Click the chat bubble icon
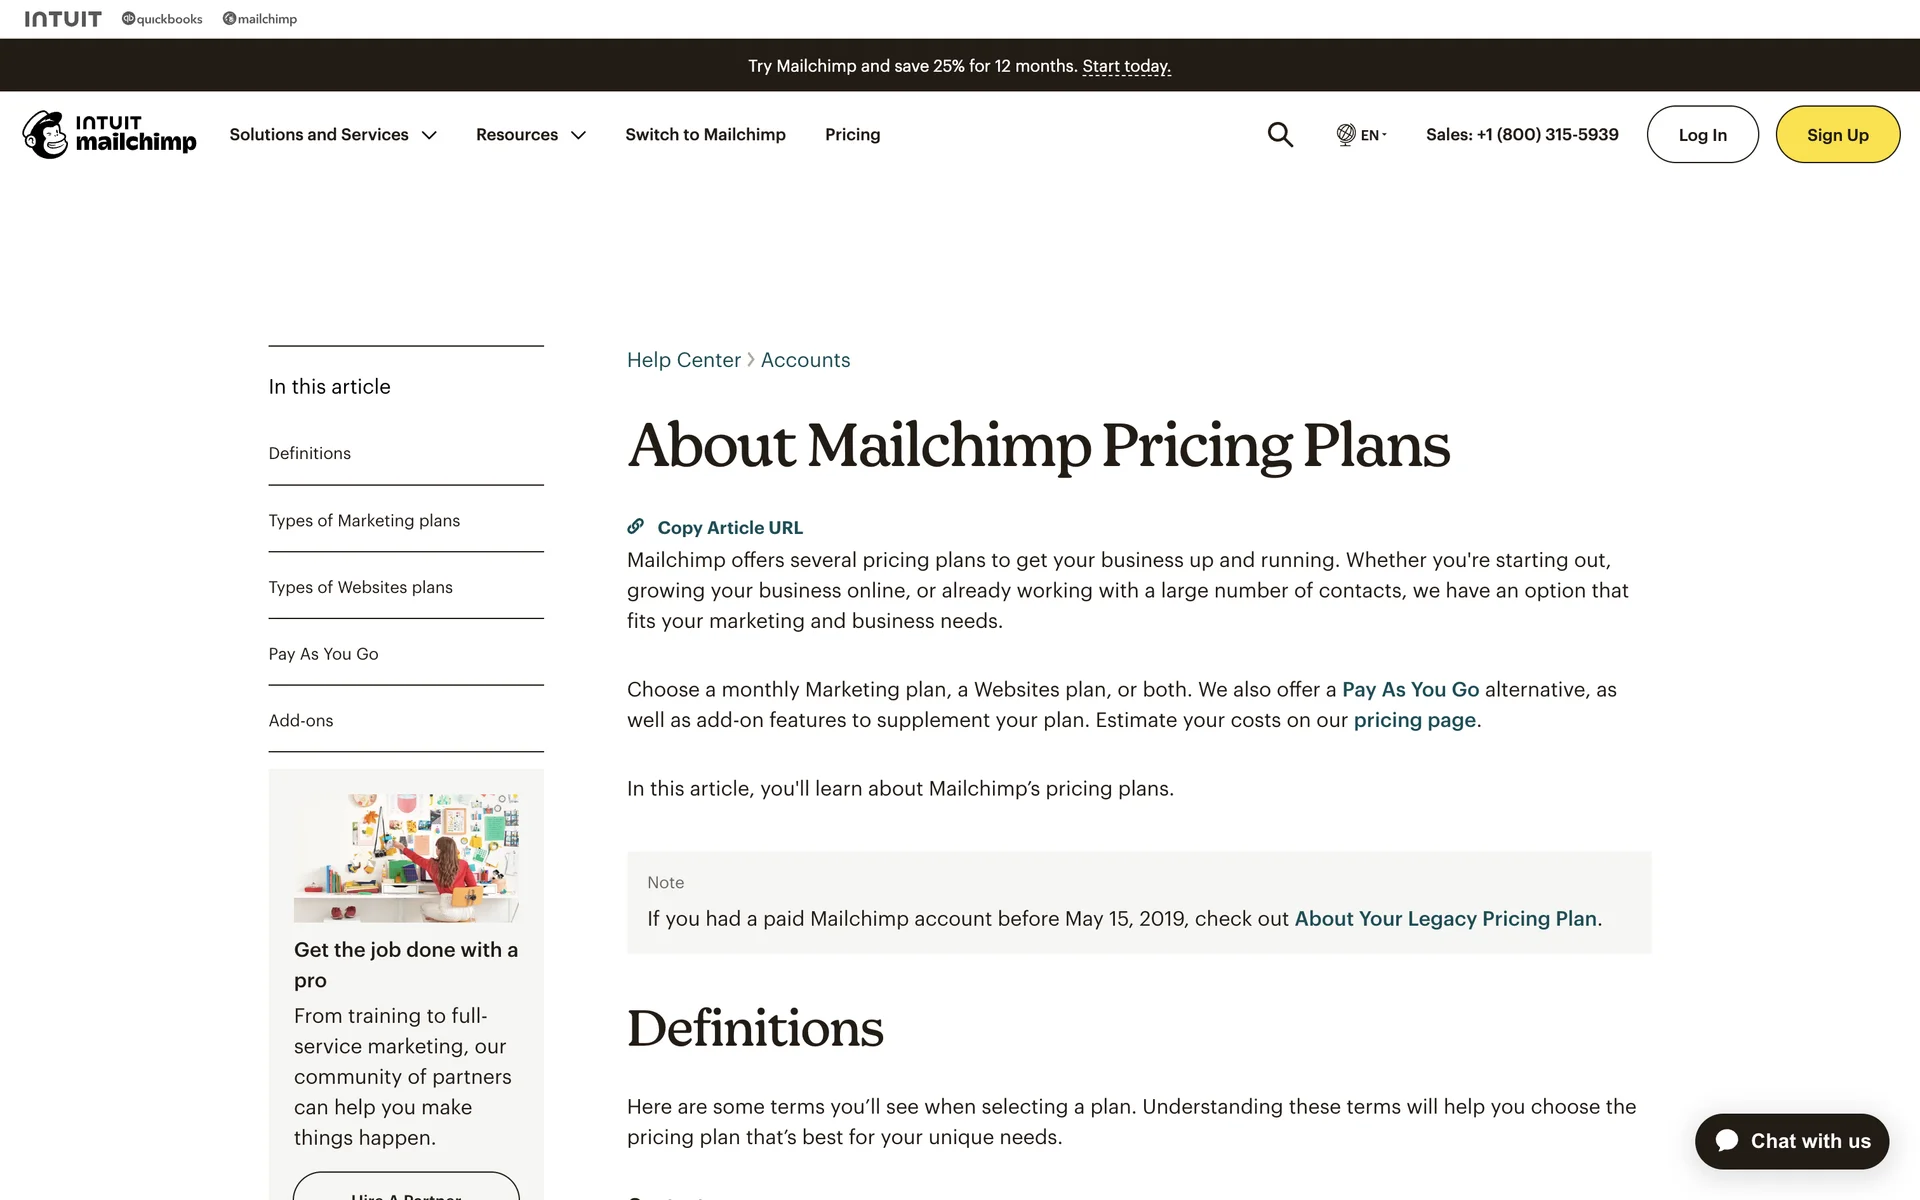Viewport: 1920px width, 1200px height. 1727,1140
